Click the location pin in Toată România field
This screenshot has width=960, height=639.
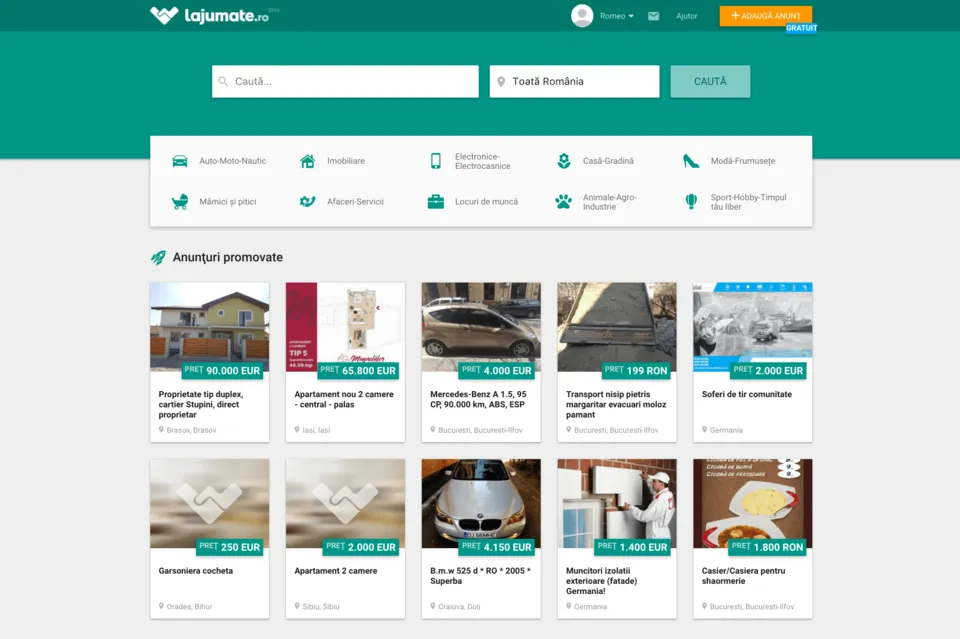pyautogui.click(x=501, y=81)
